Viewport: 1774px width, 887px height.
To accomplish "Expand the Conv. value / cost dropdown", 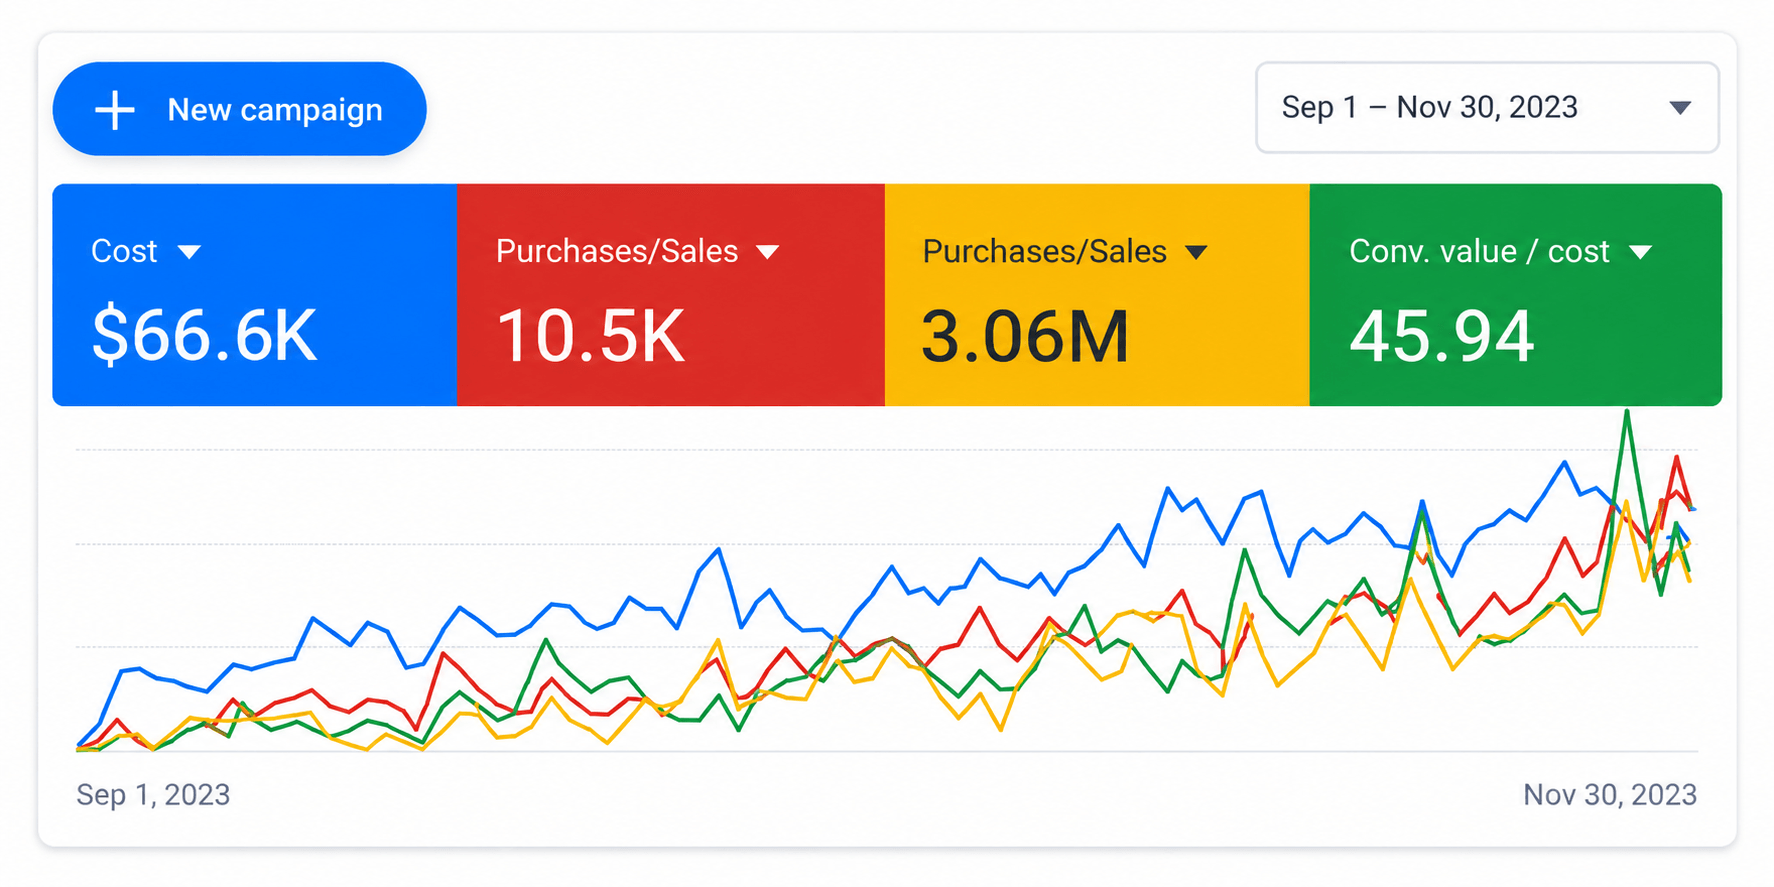I will click(x=1640, y=252).
